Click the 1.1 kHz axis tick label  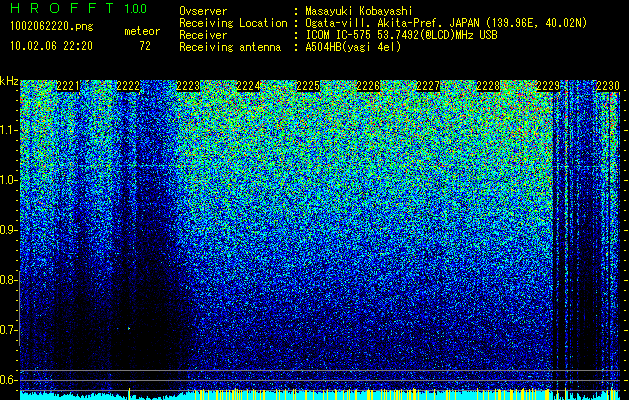tap(8, 130)
